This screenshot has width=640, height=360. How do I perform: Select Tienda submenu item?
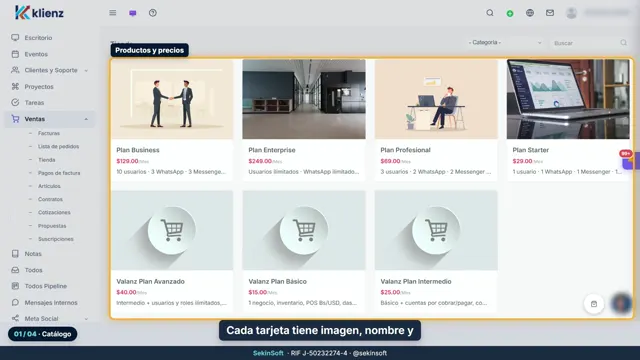pyautogui.click(x=47, y=160)
